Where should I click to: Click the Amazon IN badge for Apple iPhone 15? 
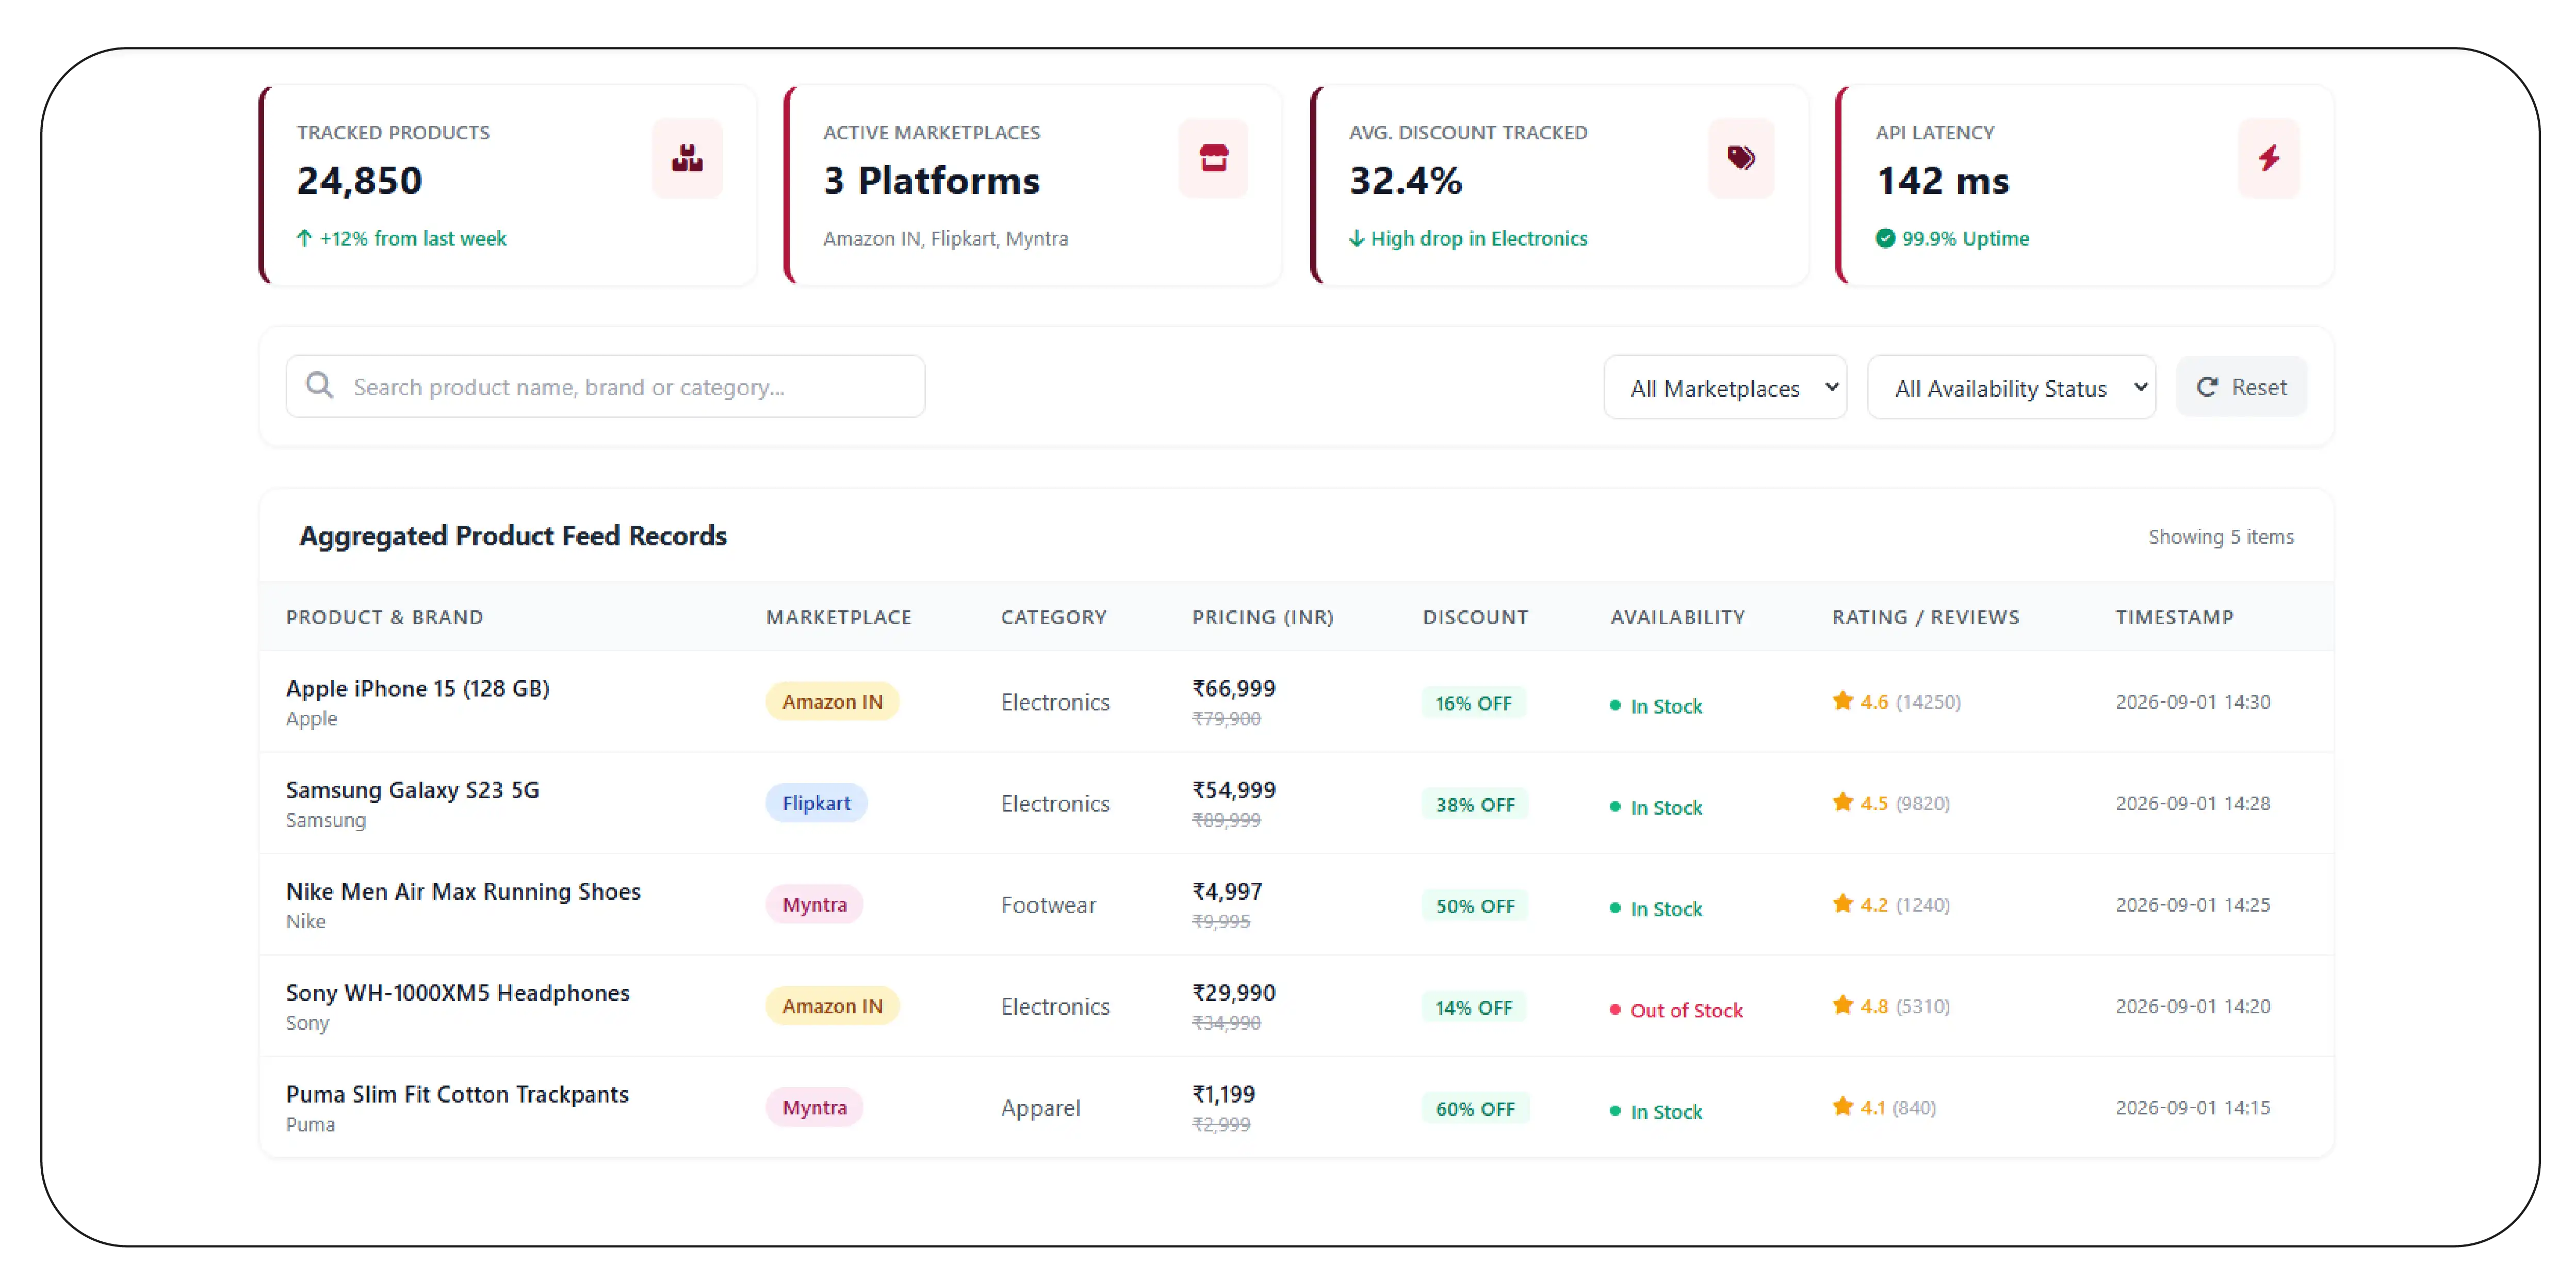point(832,702)
